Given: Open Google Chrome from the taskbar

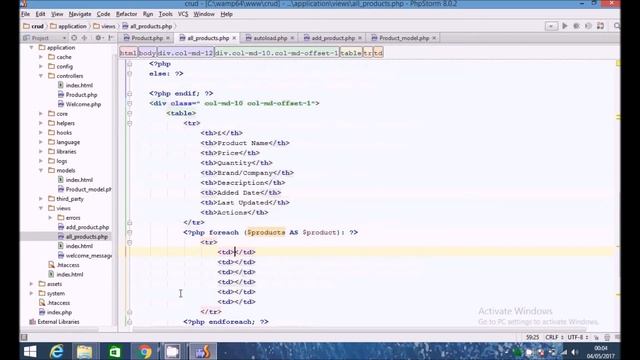Looking at the screenshot, I should click(144, 351).
